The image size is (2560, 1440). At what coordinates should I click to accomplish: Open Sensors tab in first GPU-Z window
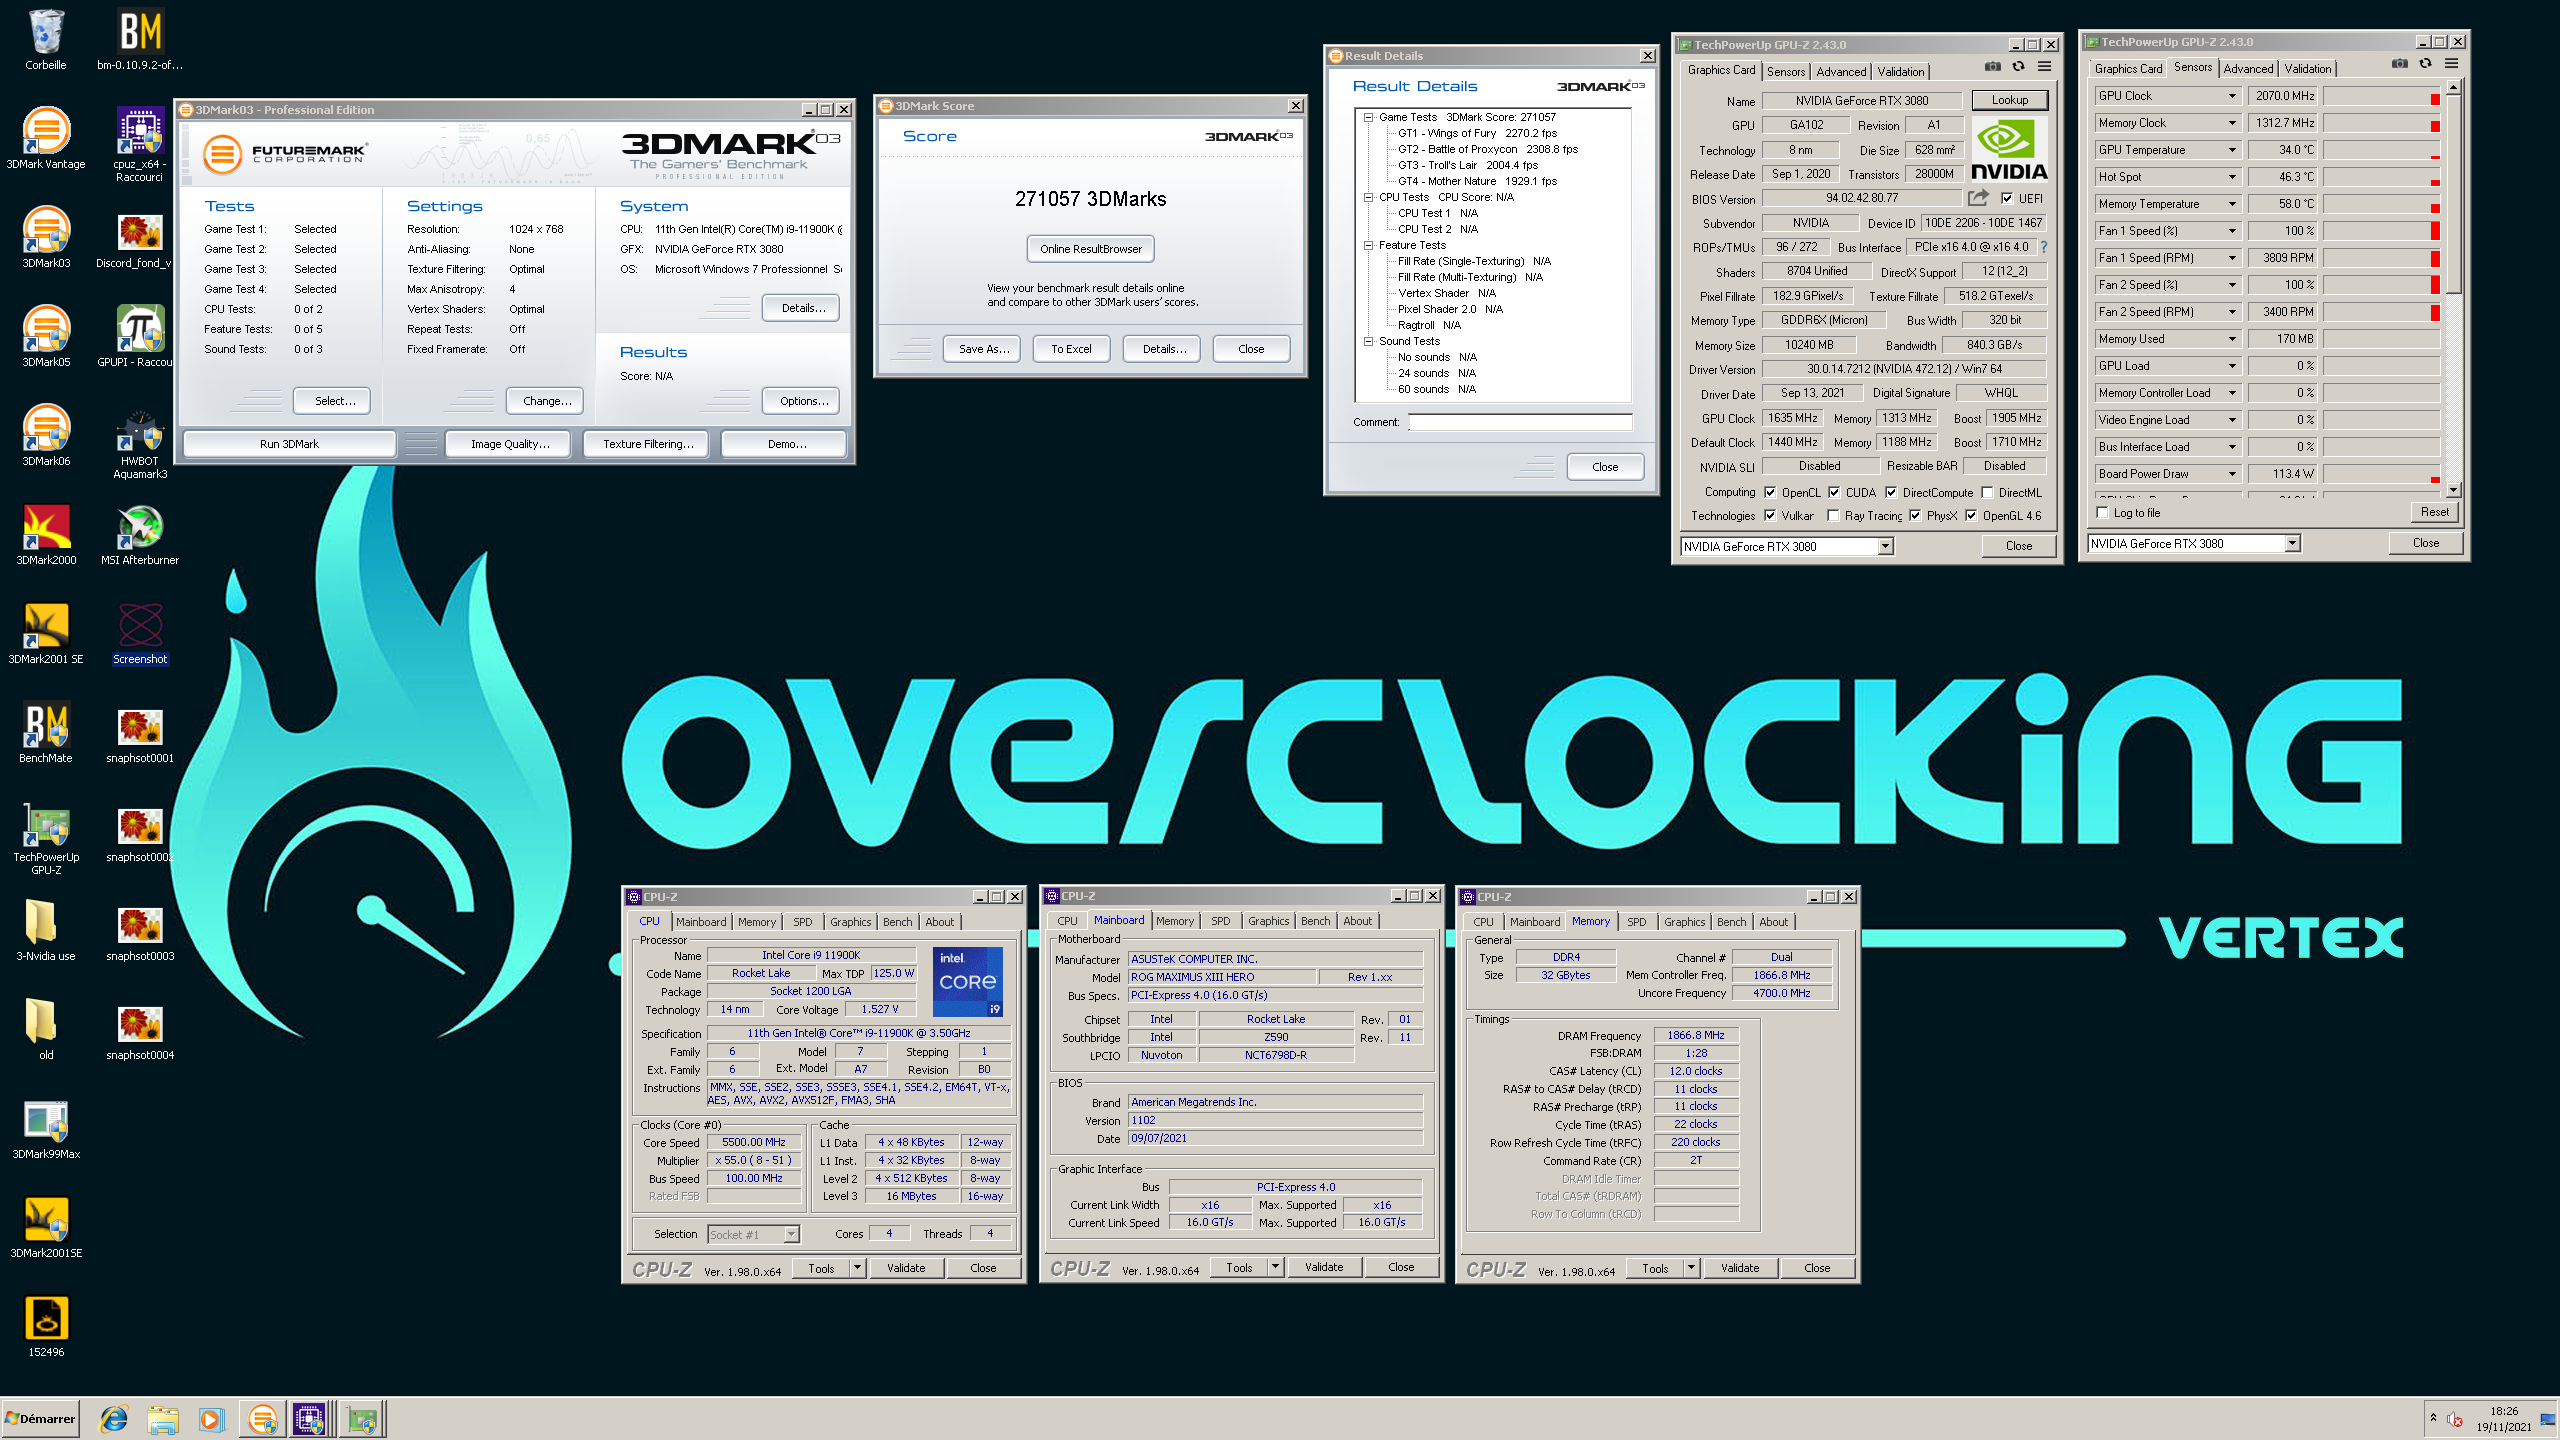point(1786,71)
